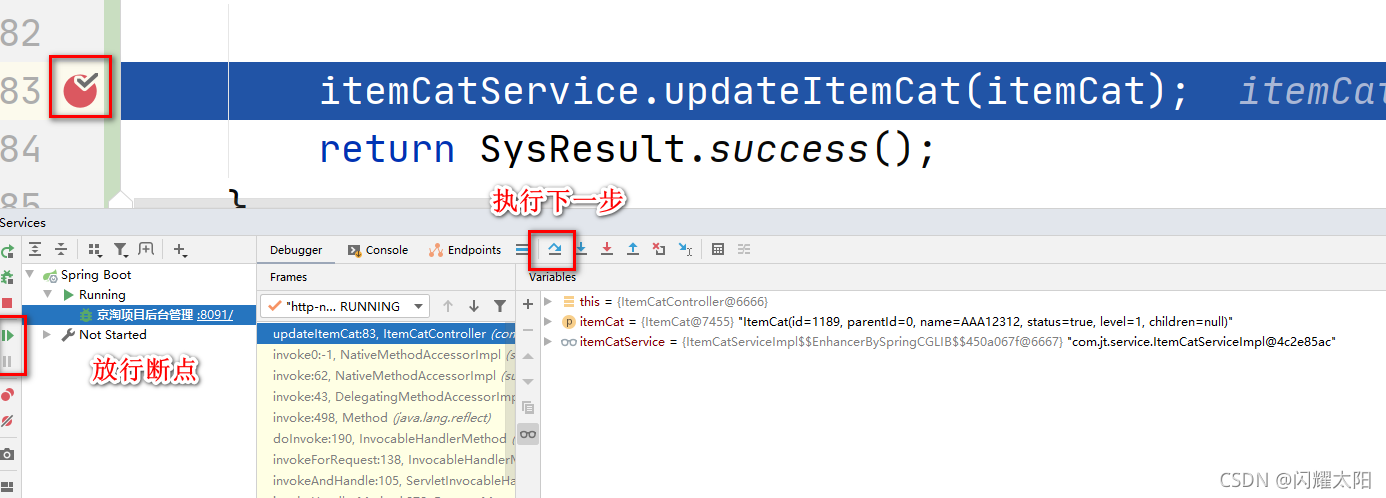Open the Group By icon in Services toolbar
The image size is (1386, 498).
(95, 249)
